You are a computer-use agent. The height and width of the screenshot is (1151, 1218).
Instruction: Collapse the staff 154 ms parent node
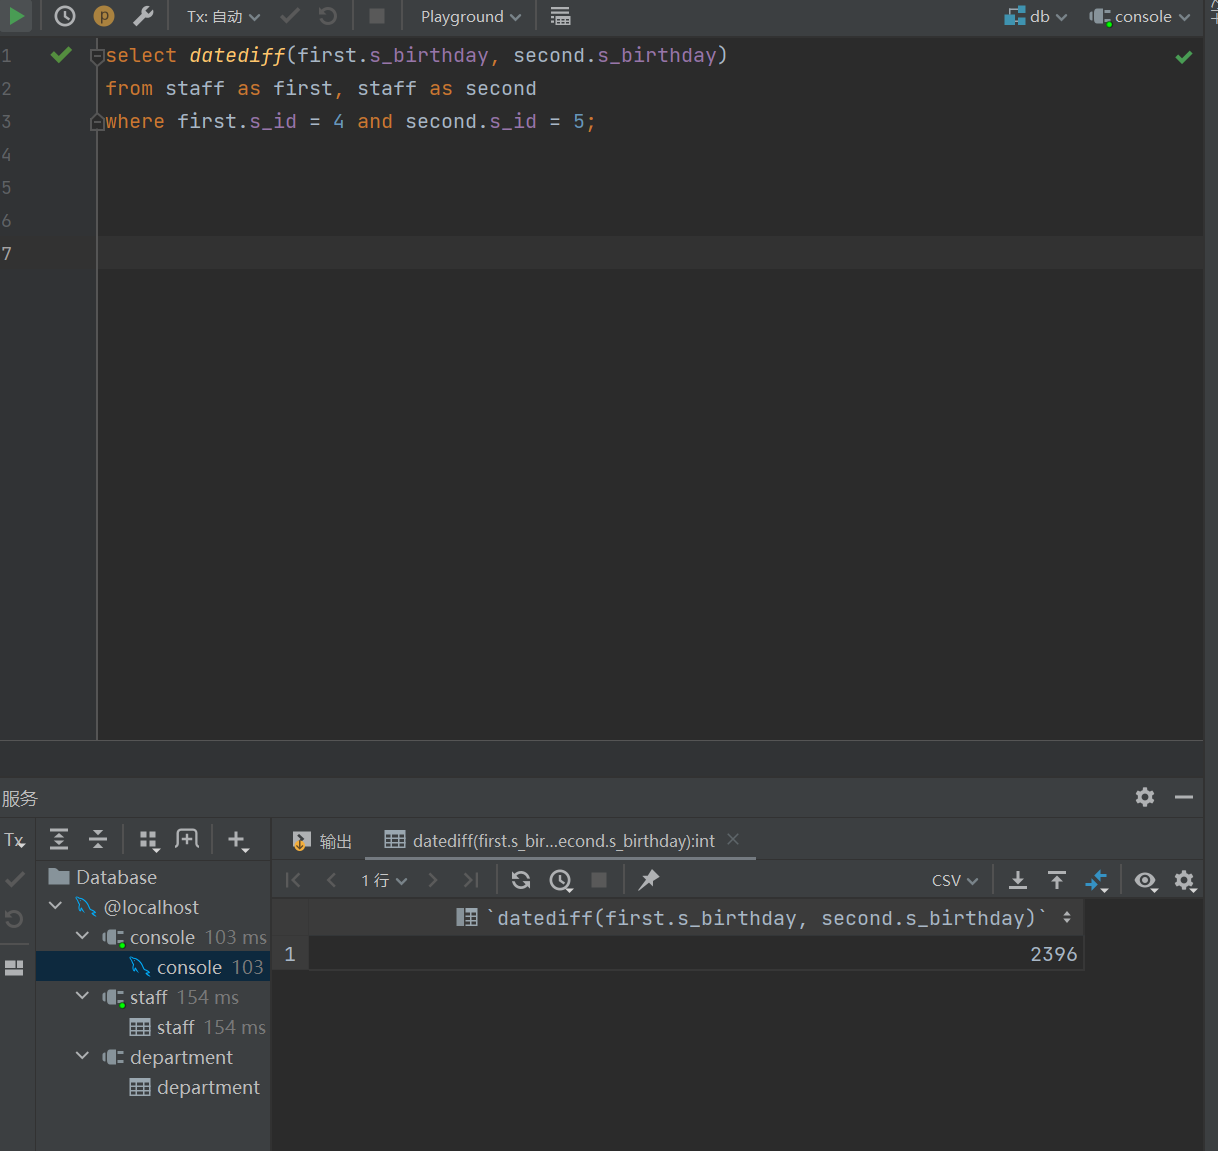coord(83,996)
